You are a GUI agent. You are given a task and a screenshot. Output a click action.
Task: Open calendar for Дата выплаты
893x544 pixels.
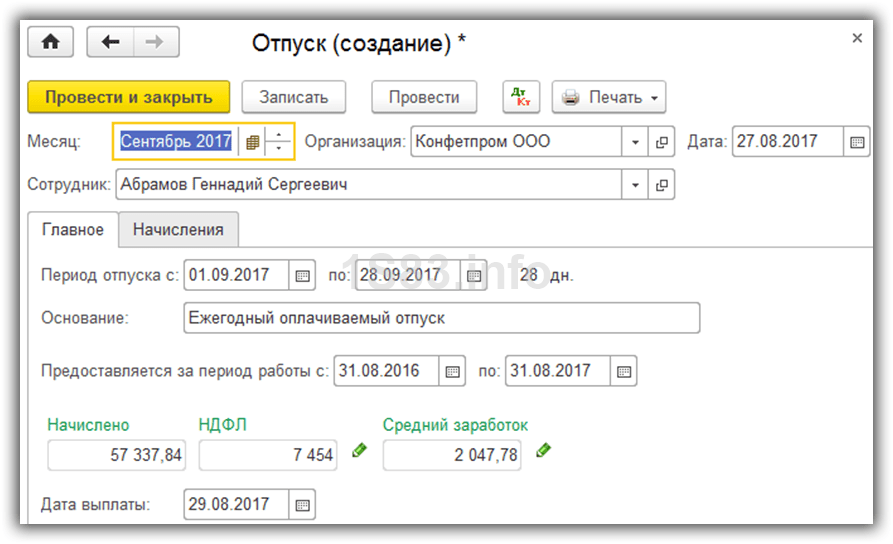[x=303, y=504]
